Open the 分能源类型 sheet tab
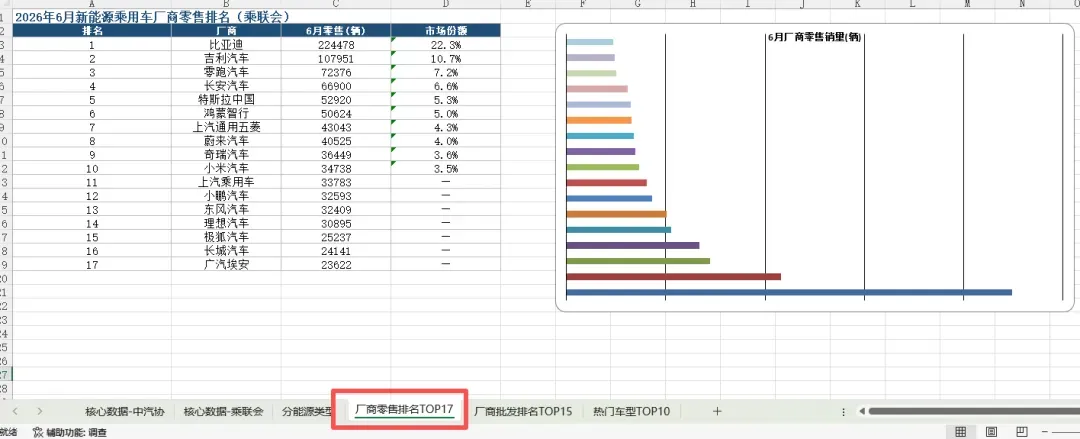 308,411
